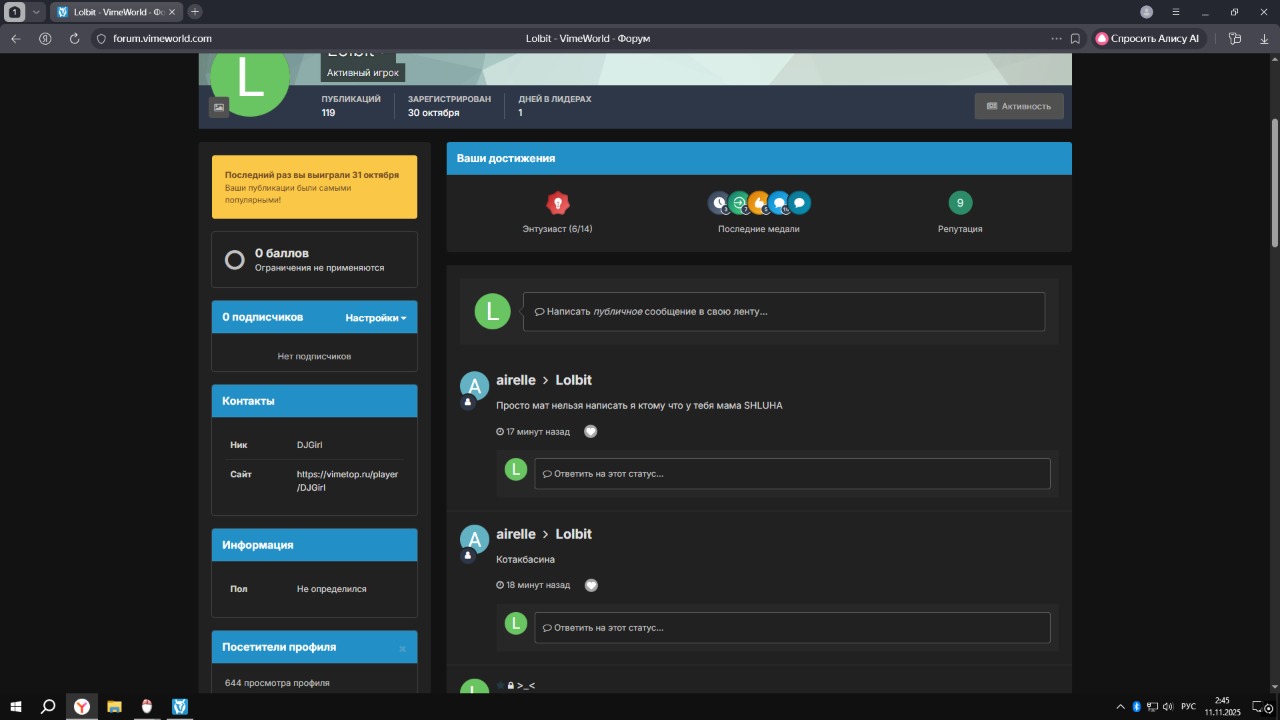Close the Посетители профиля block
This screenshot has height=720, width=1280.
pos(402,649)
